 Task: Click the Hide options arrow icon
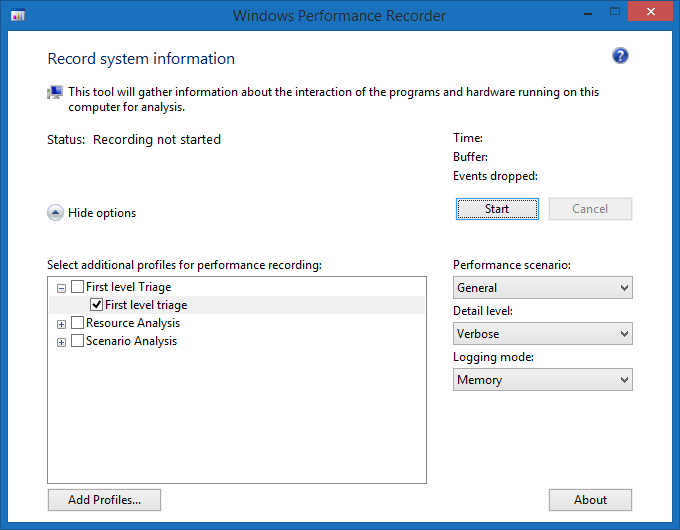point(55,213)
